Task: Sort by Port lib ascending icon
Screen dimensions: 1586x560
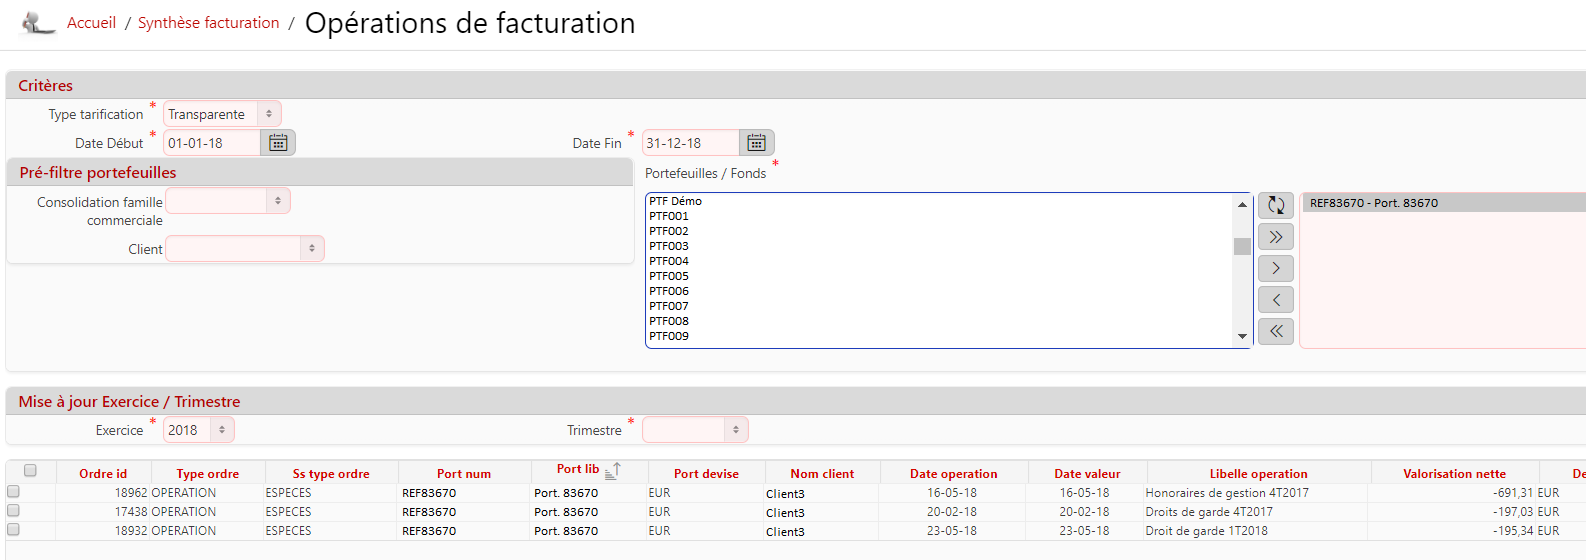Action: (x=613, y=470)
